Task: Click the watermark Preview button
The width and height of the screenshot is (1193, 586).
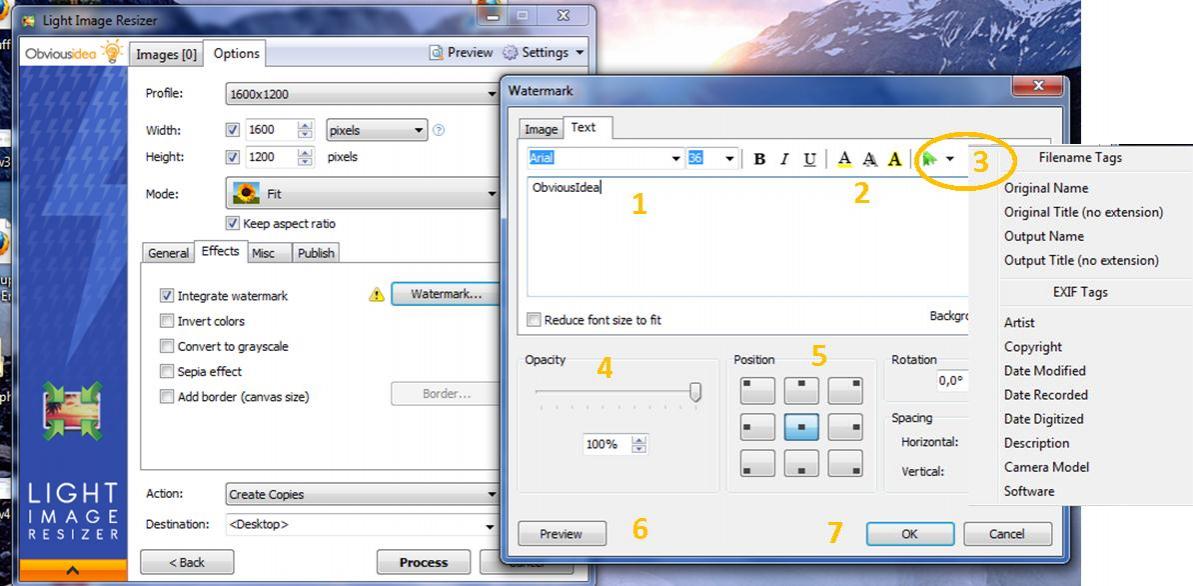Action: (x=561, y=534)
